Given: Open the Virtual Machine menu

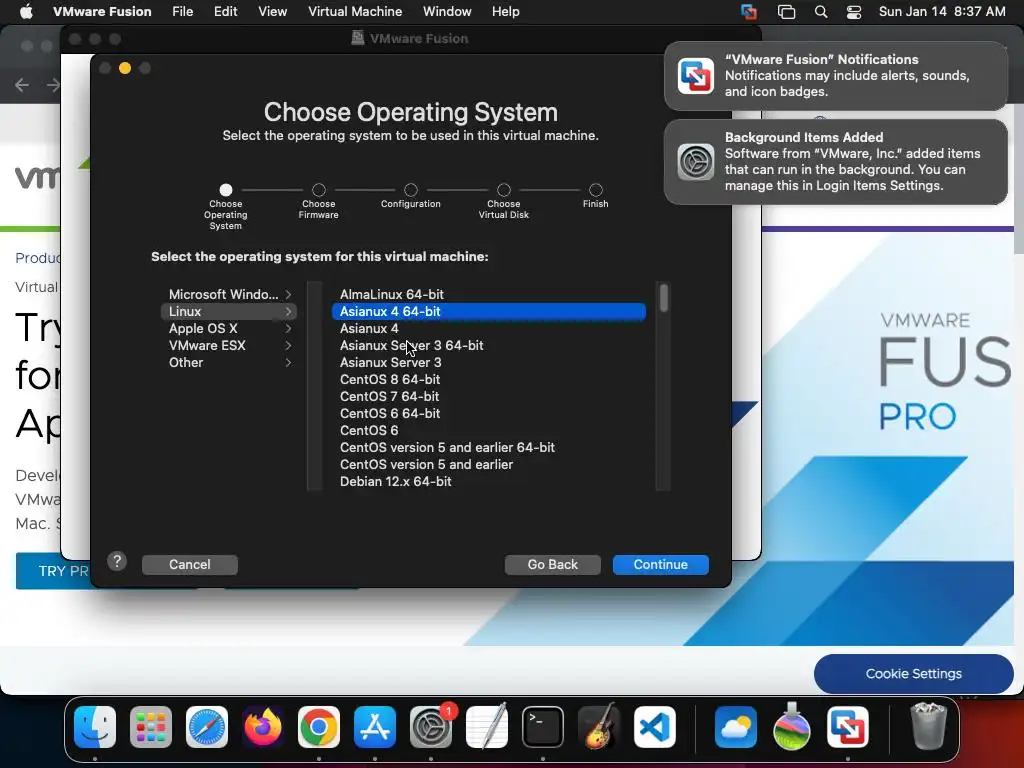Looking at the screenshot, I should [355, 12].
